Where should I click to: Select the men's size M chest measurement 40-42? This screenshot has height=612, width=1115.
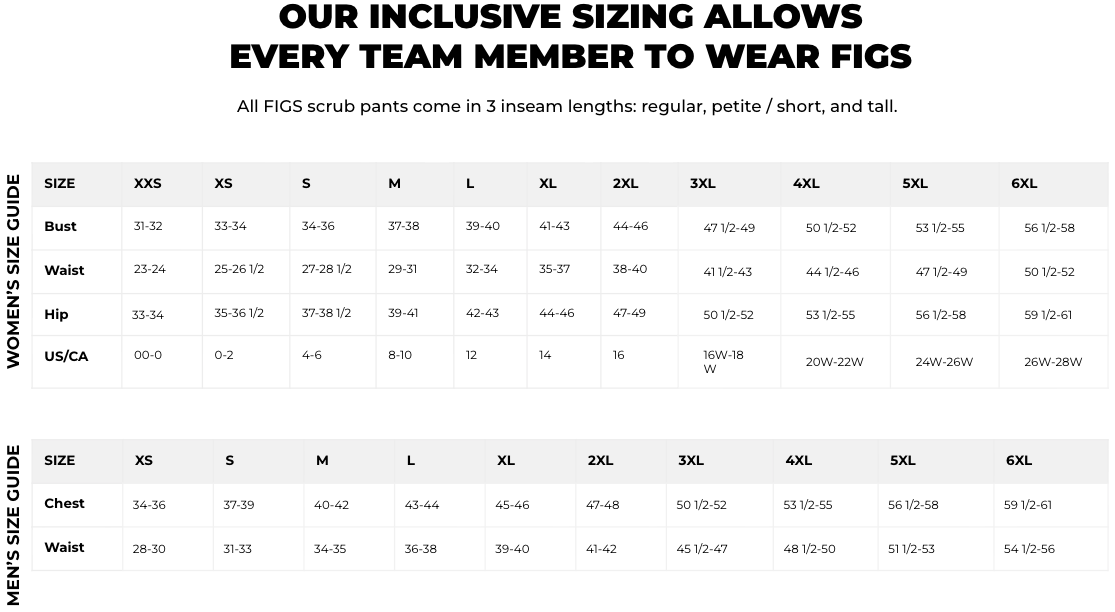pos(331,505)
